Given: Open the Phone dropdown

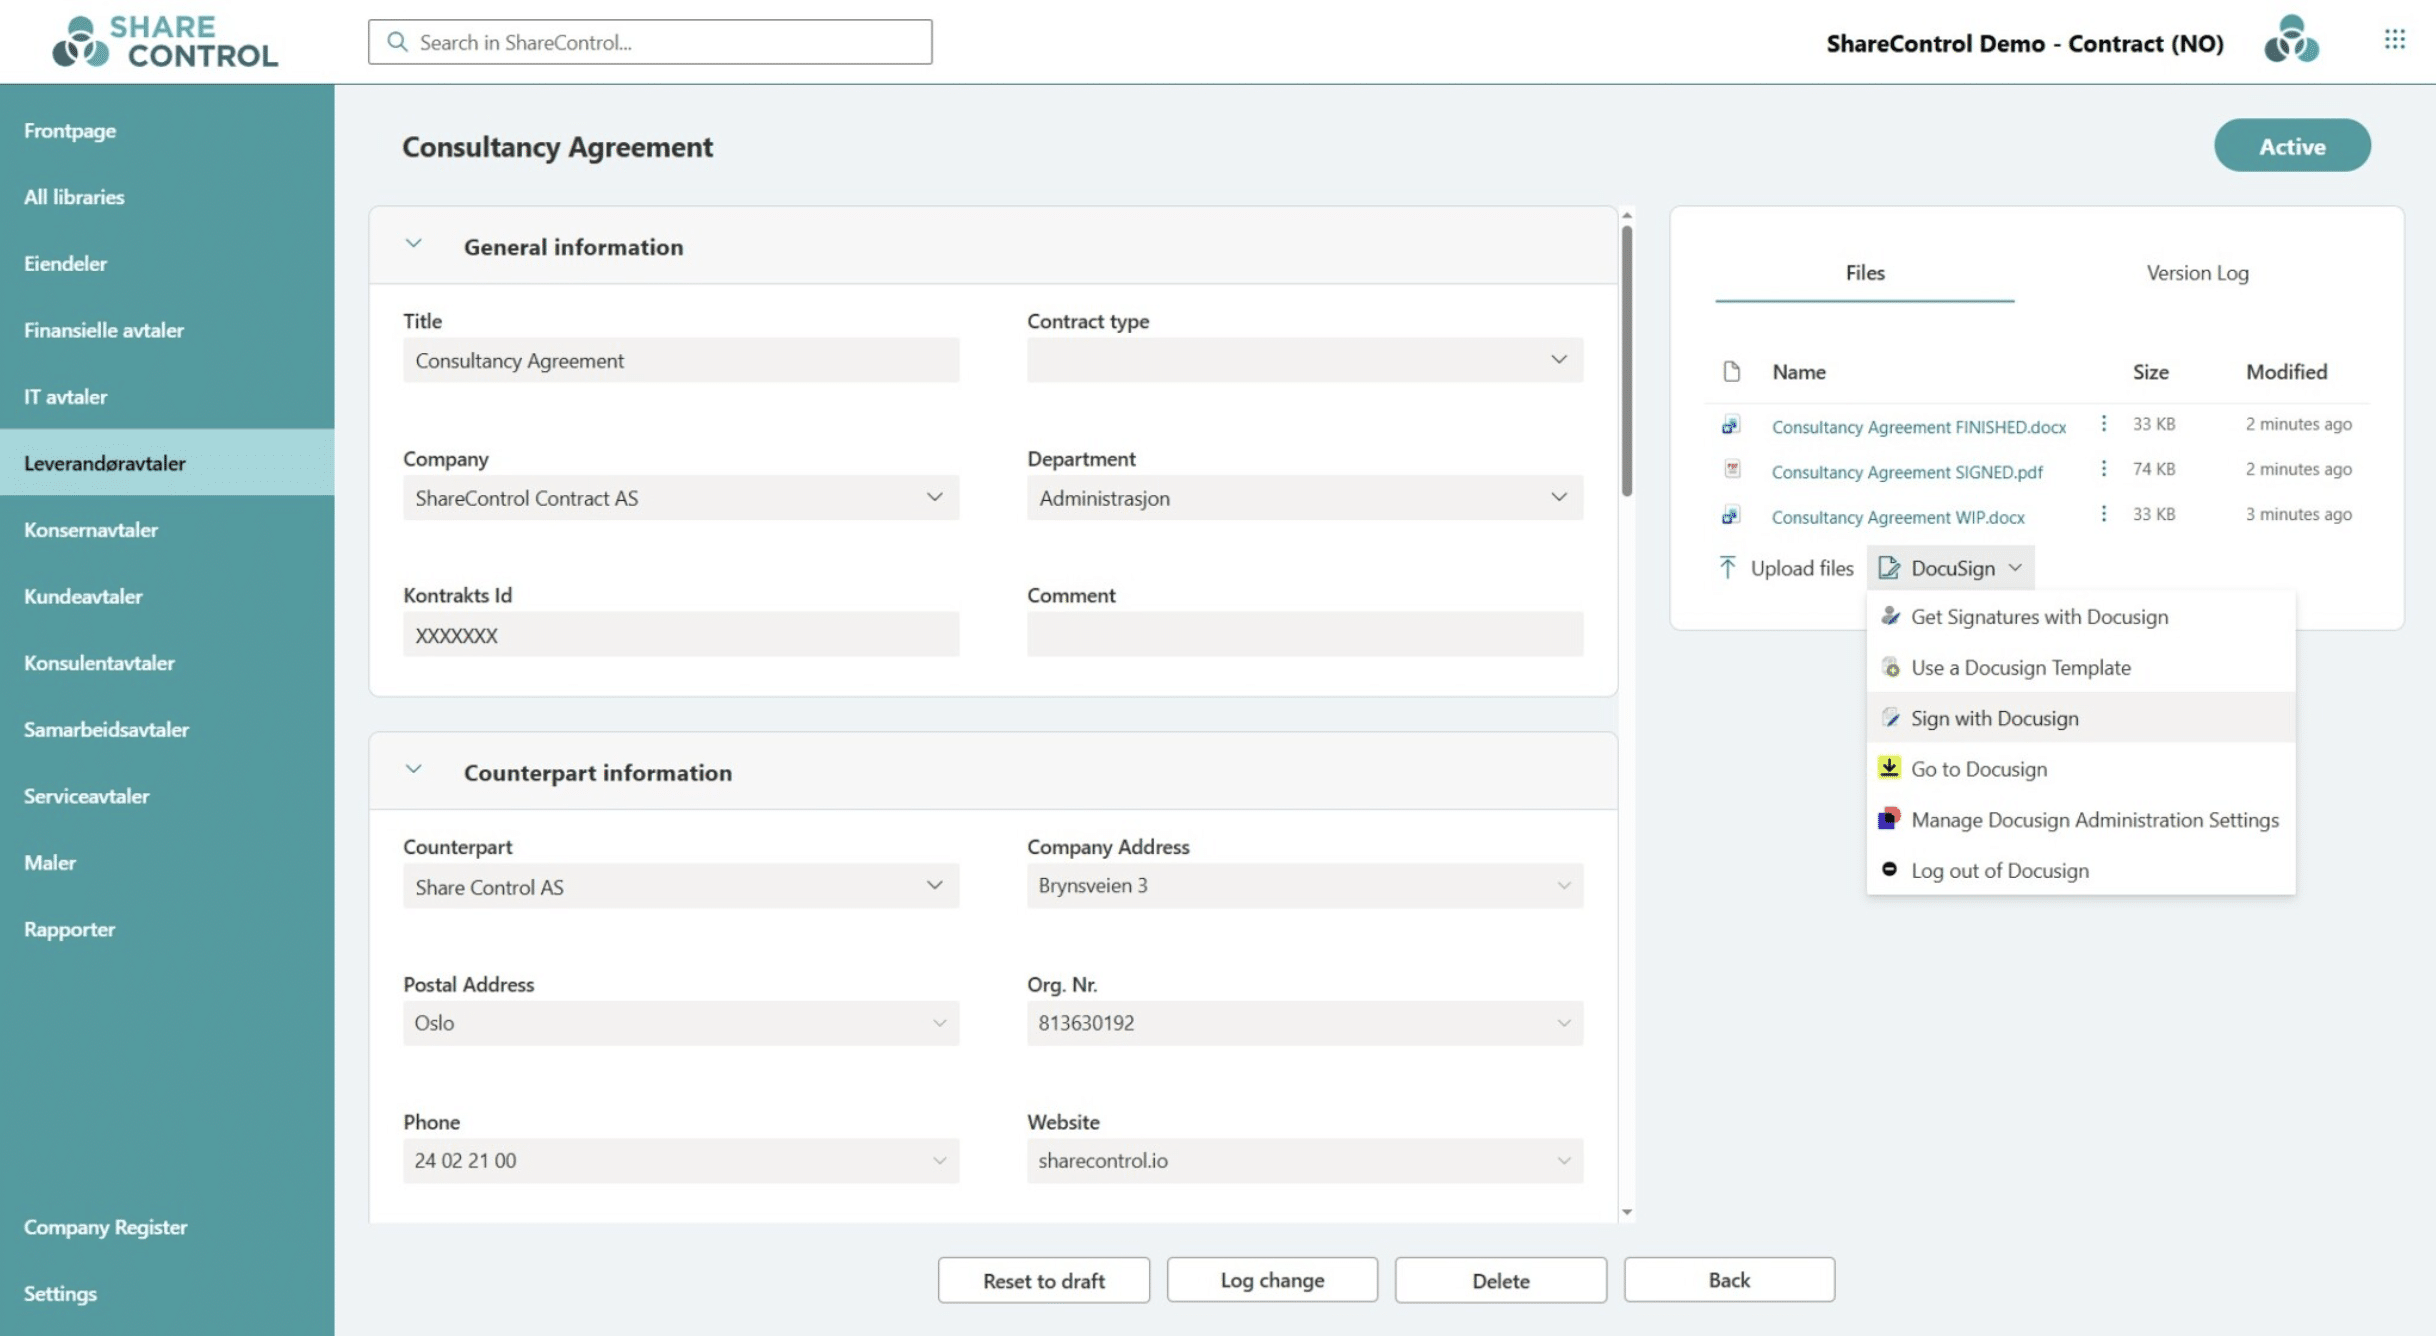Looking at the screenshot, I should click(x=680, y=1160).
